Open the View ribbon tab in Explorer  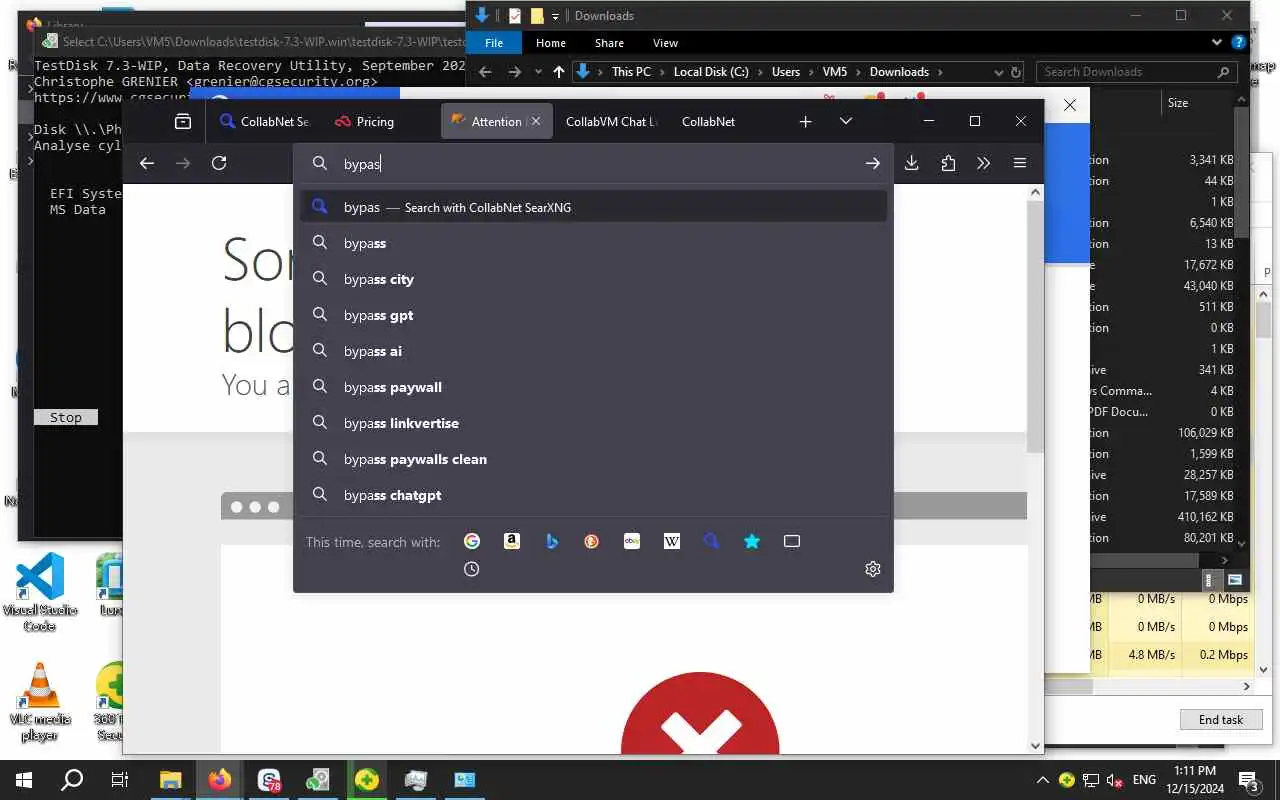click(665, 43)
